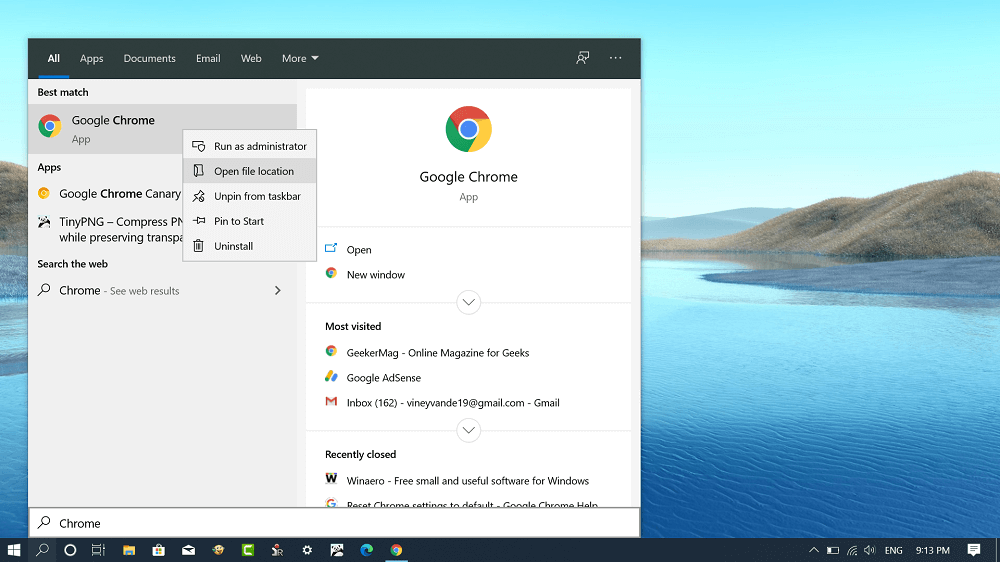Click the TinyPNG panda icon
The width and height of the screenshot is (1000, 562).
44,222
